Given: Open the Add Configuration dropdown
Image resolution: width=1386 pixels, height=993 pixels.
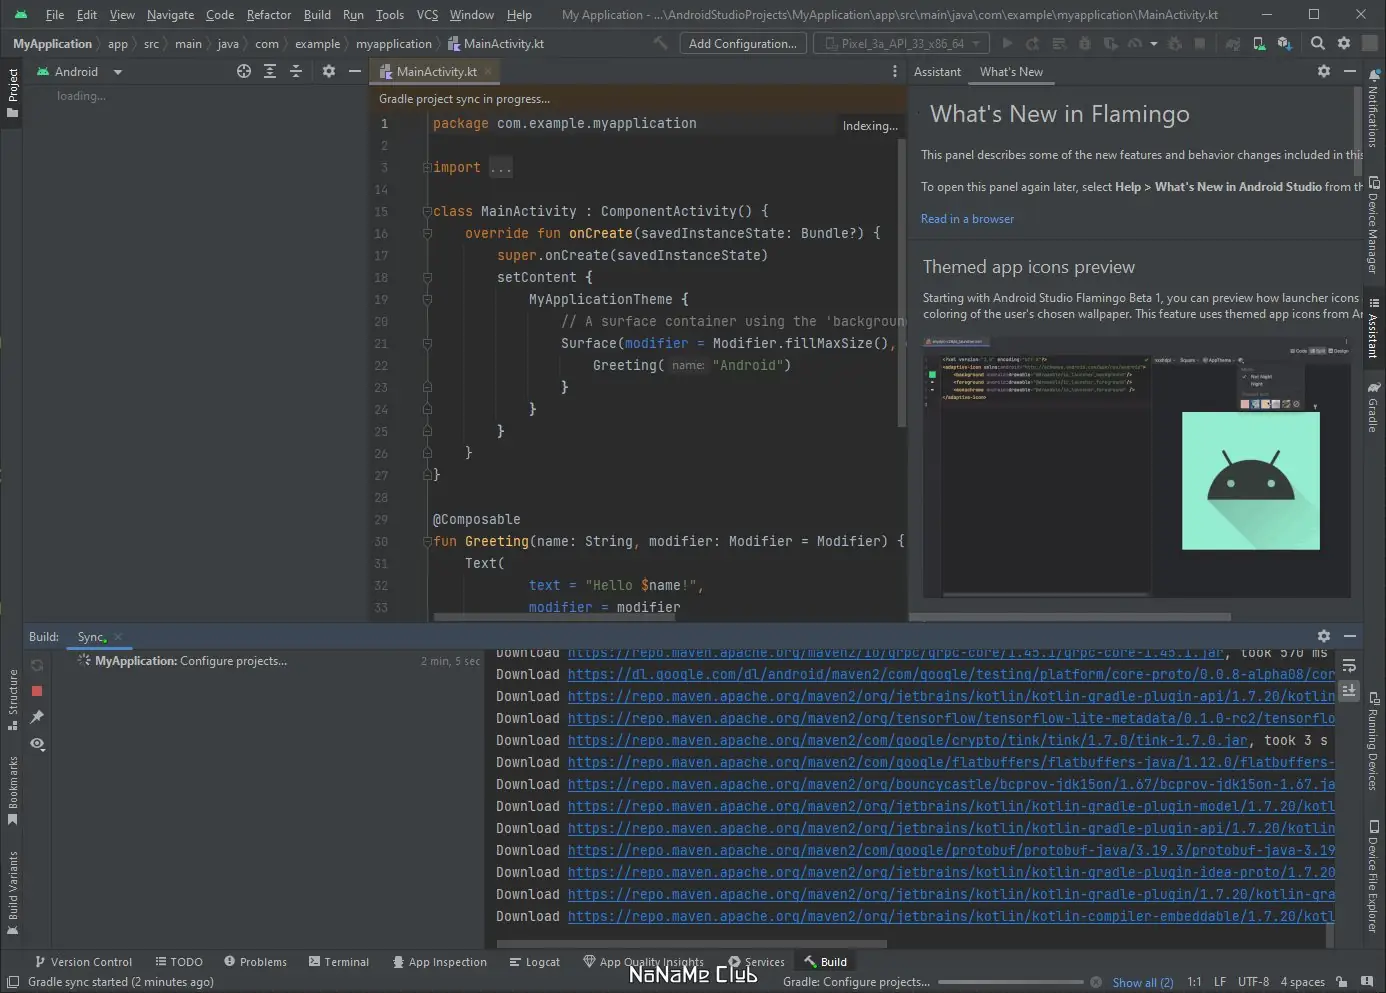Looking at the screenshot, I should point(742,43).
